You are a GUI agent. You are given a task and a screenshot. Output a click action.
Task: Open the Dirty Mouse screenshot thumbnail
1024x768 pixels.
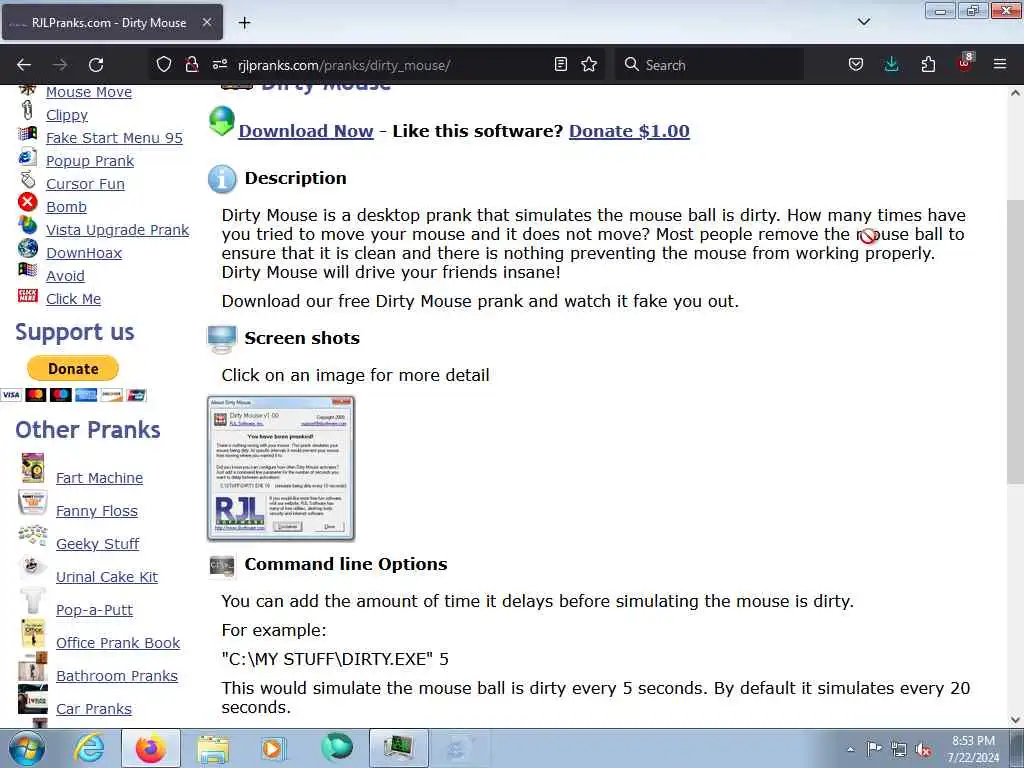coord(281,468)
